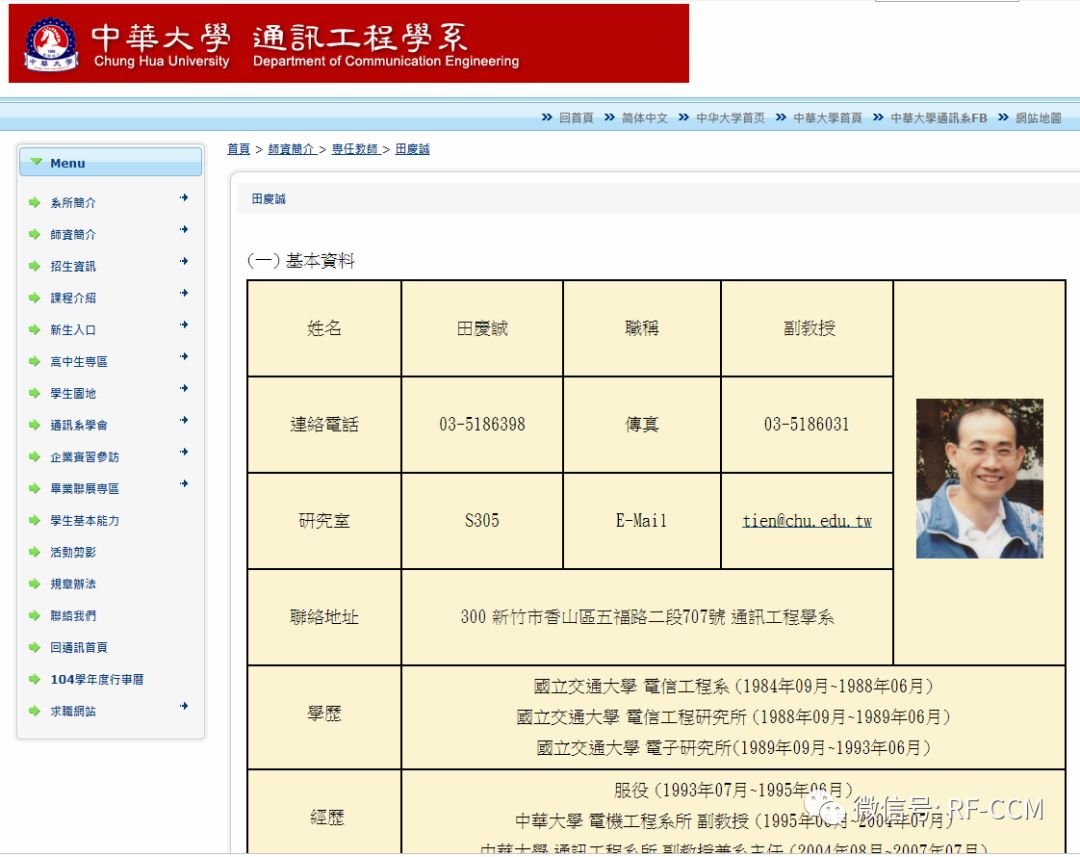1080x857 pixels.
Task: Open 學生基本能力 sidebar link
Action: [85, 520]
